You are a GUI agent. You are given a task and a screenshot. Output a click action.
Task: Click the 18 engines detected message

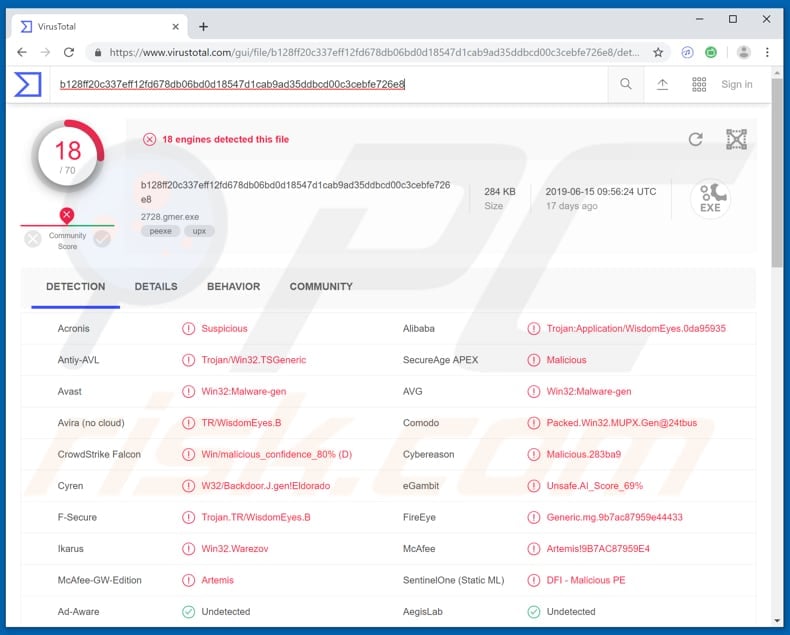[x=225, y=140]
